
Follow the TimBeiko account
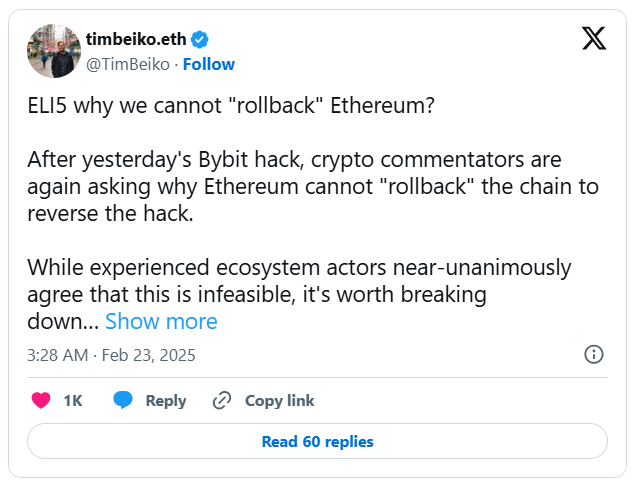click(208, 64)
